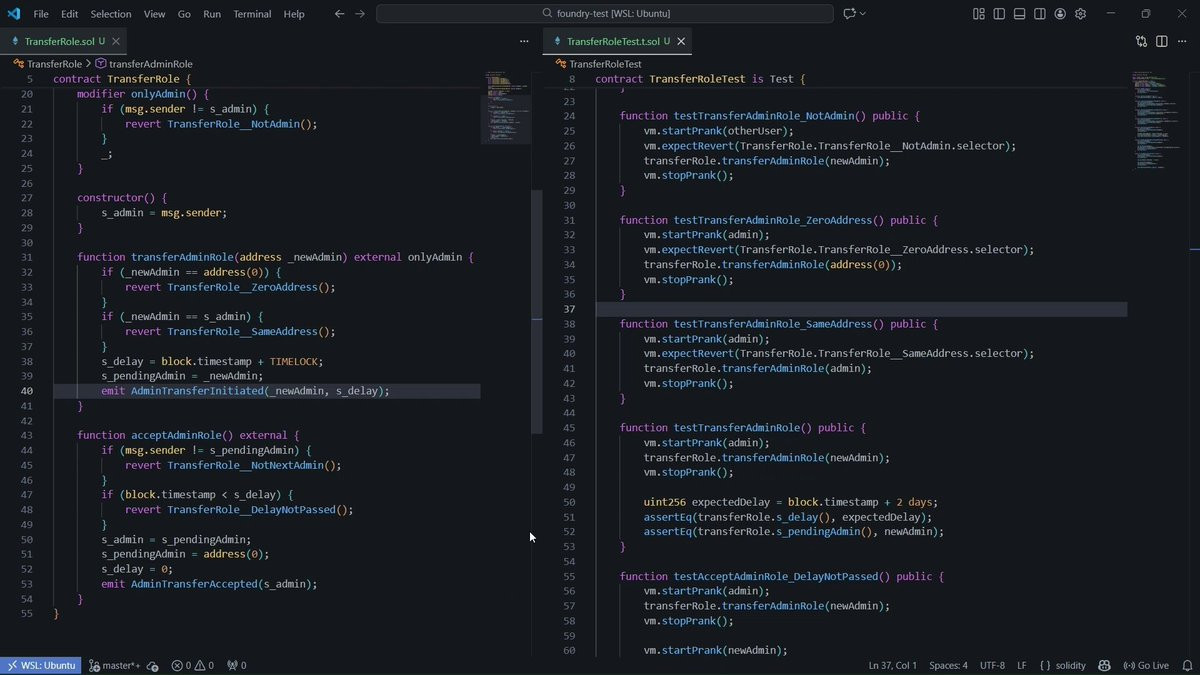
Task: Toggle the bottom panel layout icon
Action: pyautogui.click(x=1019, y=14)
